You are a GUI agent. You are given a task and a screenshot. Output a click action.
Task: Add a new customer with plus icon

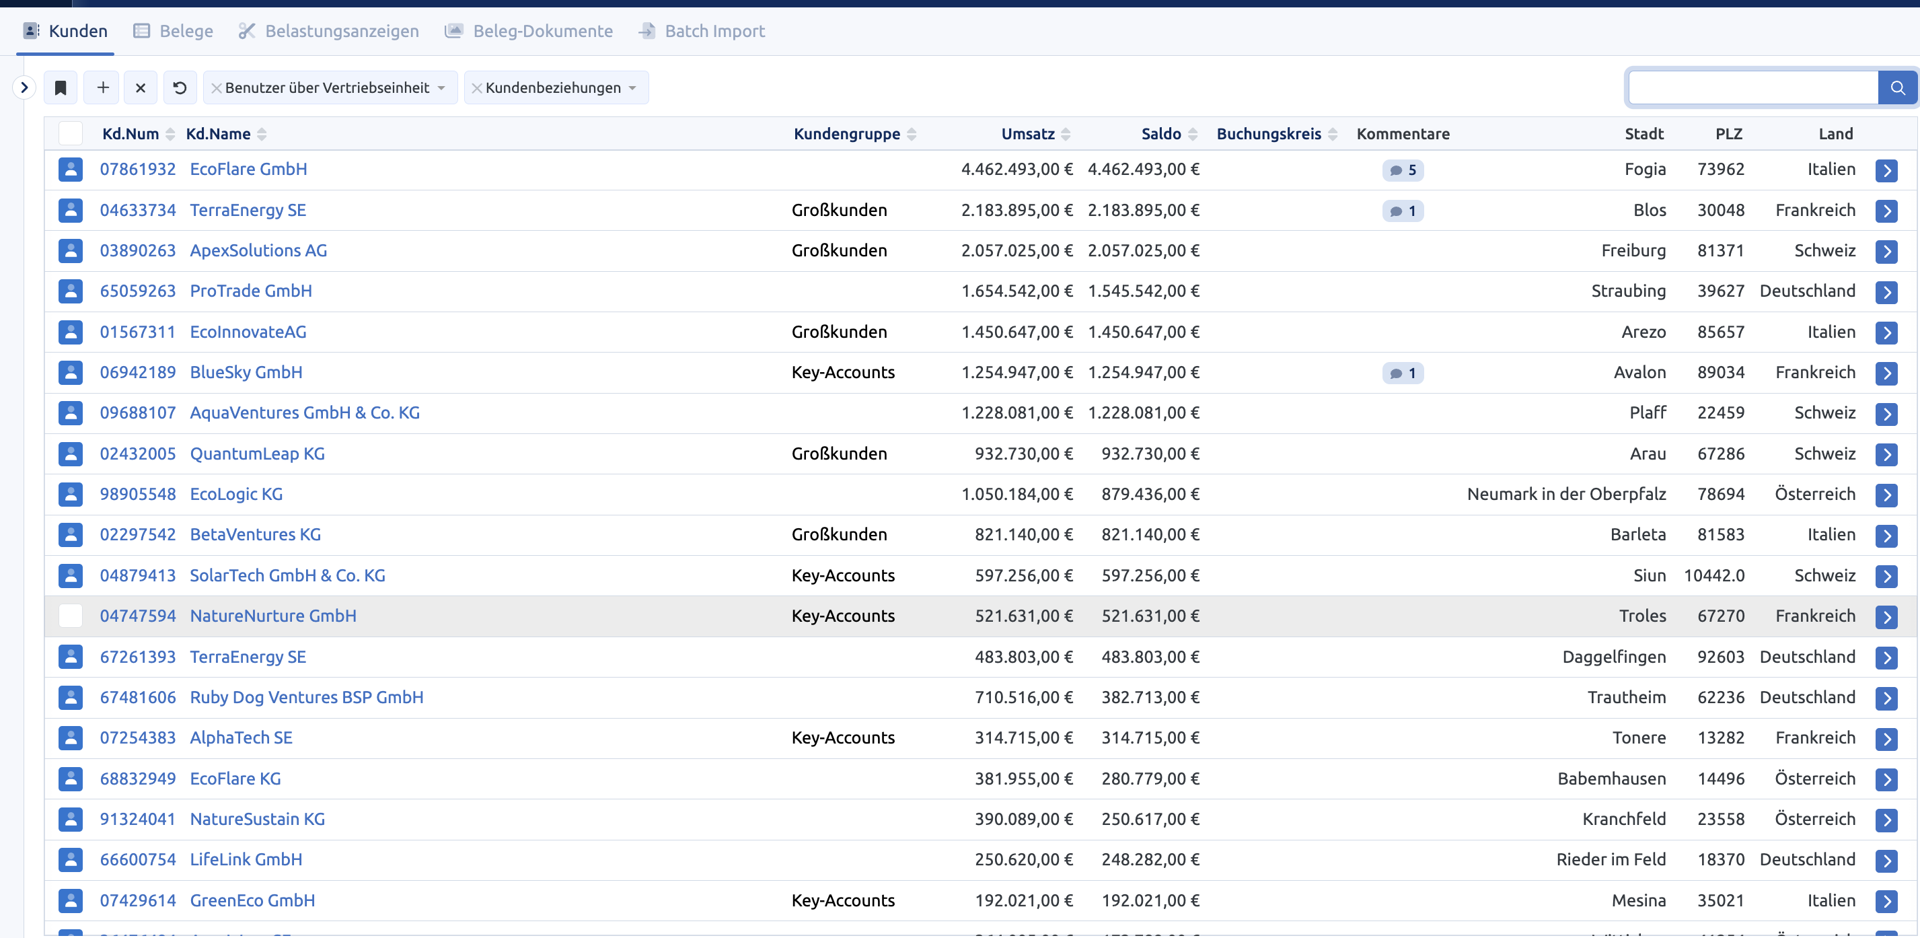click(x=102, y=88)
